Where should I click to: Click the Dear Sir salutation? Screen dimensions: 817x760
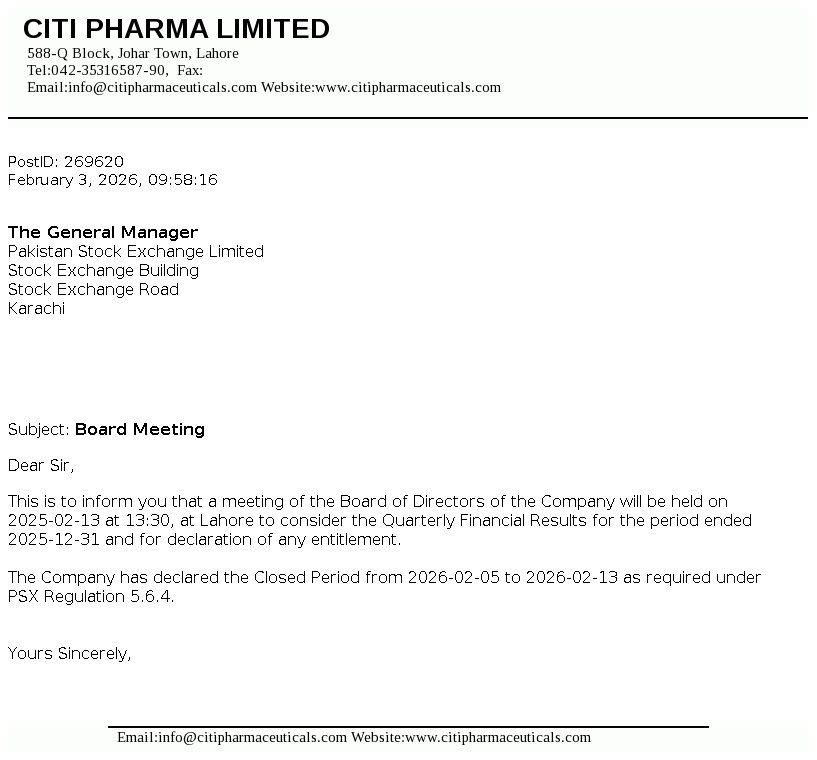[41, 465]
